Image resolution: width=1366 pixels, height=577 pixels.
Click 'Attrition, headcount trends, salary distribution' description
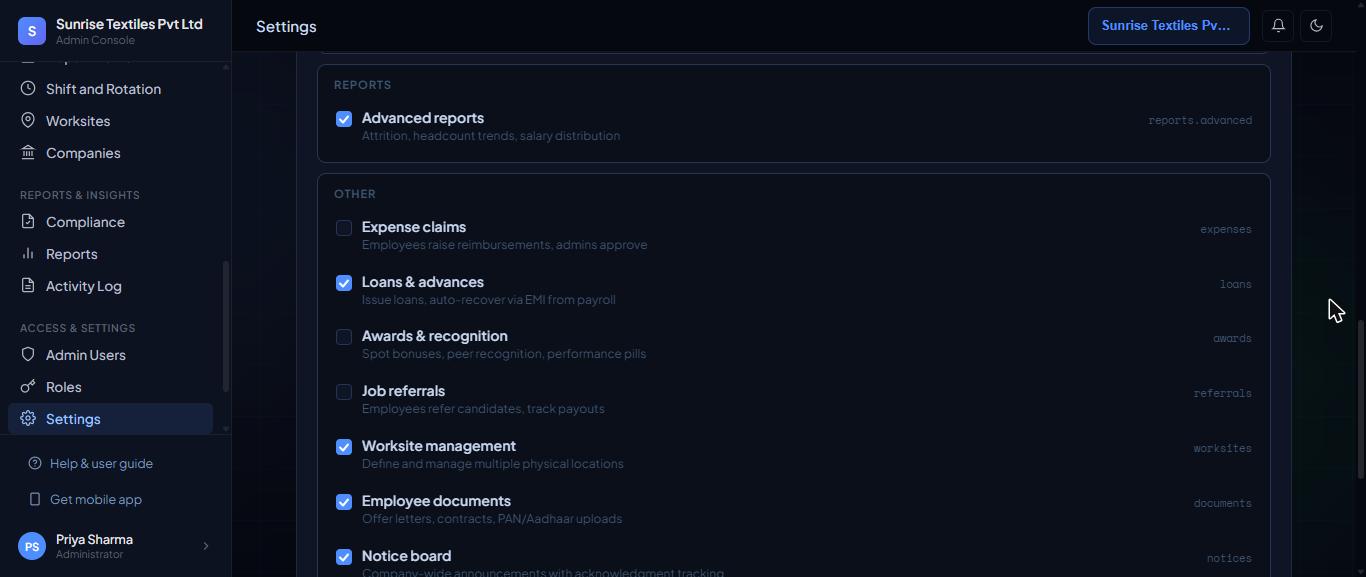[491, 136]
